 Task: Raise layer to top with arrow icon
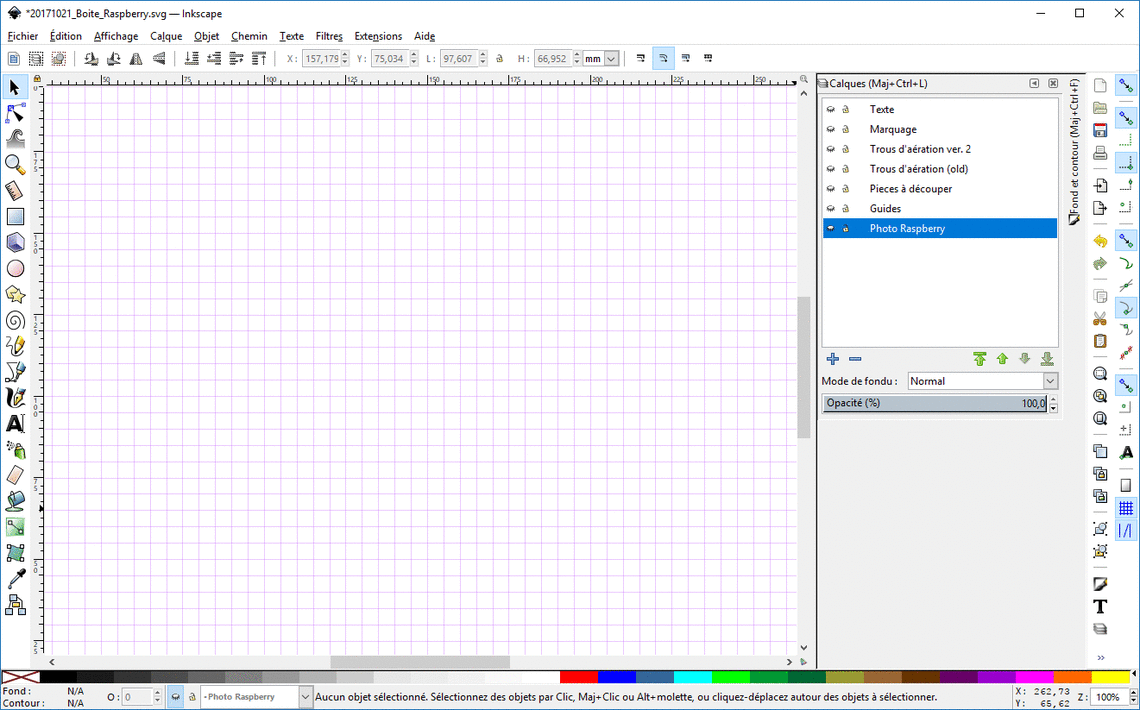tap(979, 359)
